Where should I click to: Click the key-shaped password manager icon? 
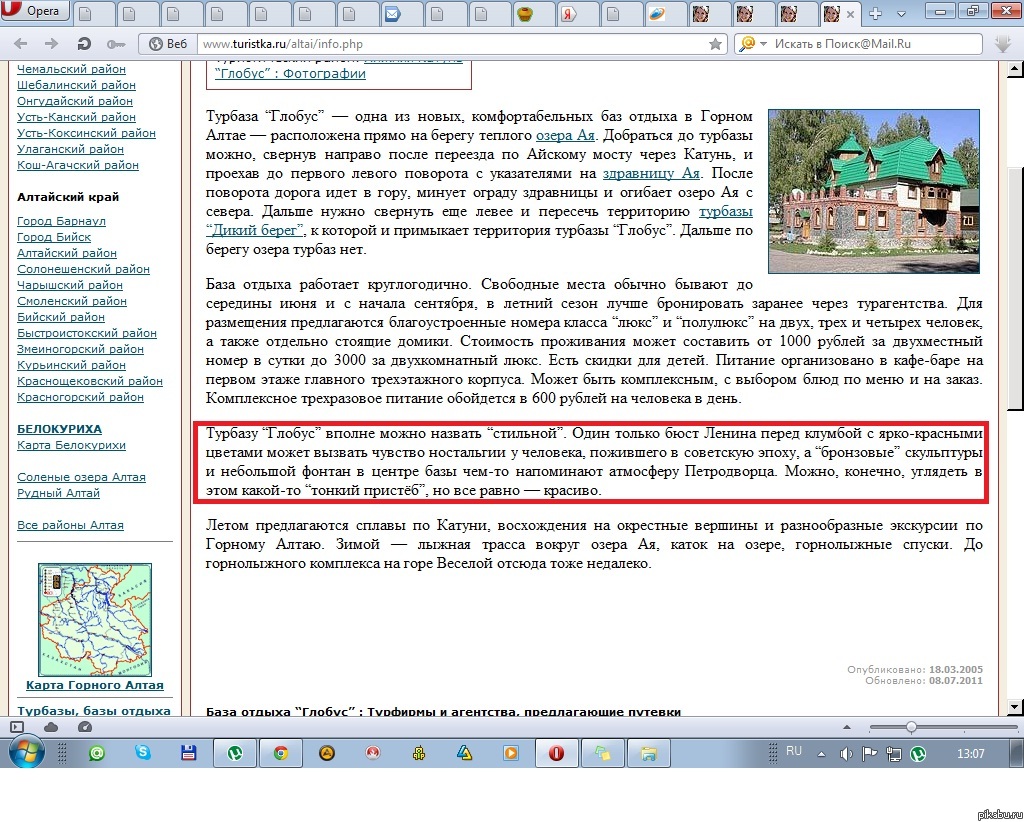[x=115, y=44]
